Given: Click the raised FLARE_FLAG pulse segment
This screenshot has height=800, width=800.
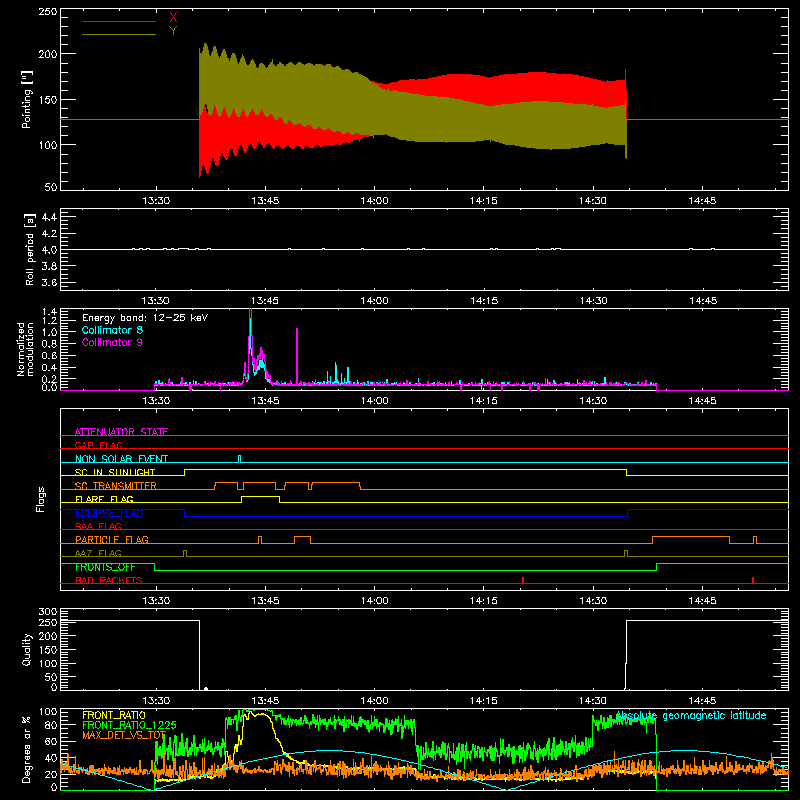Looking at the screenshot, I should point(260,496).
